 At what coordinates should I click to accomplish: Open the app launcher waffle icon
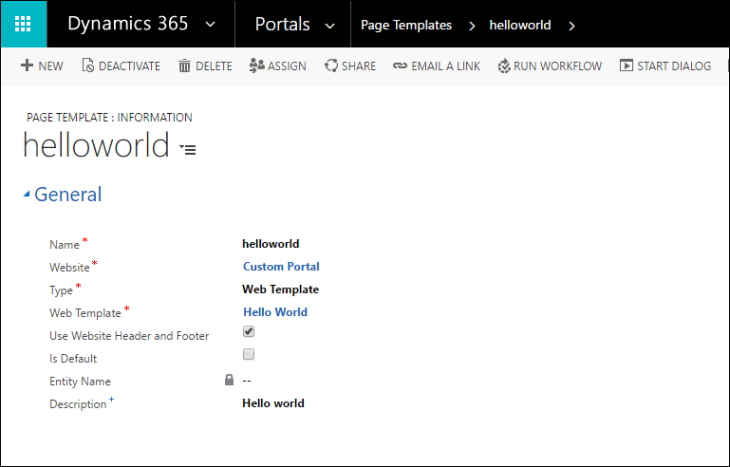(x=23, y=24)
